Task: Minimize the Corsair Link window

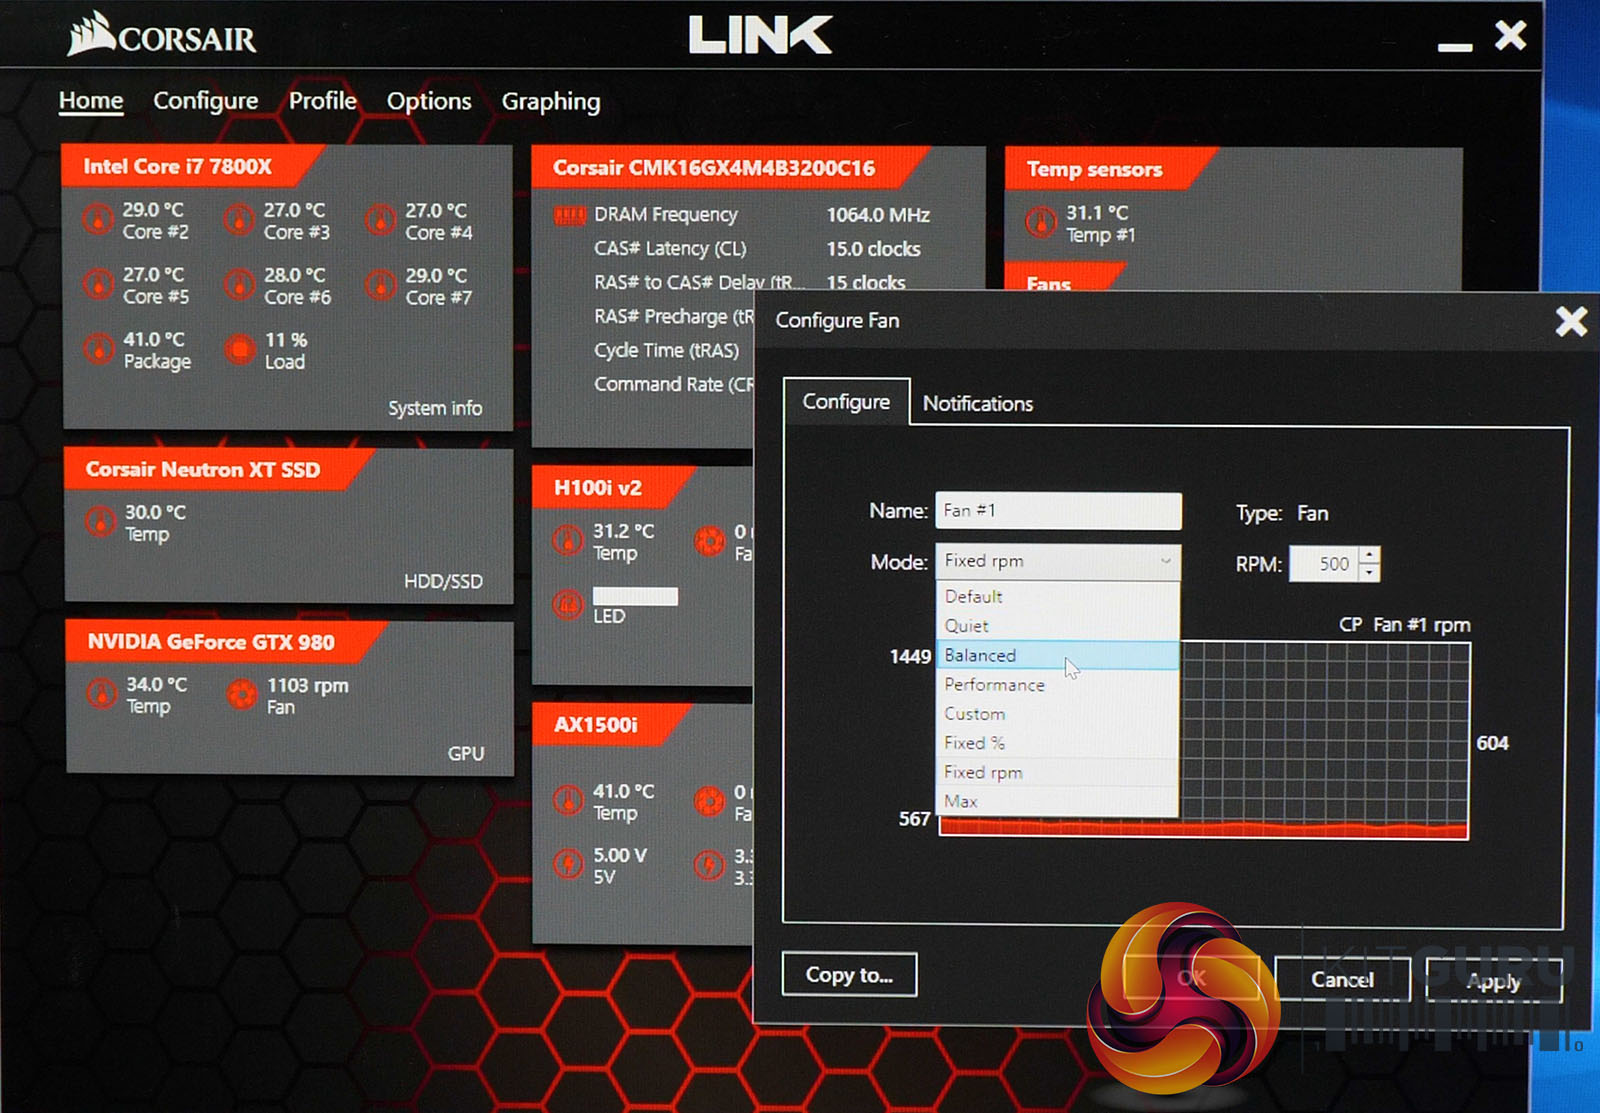Action: pos(1455,46)
